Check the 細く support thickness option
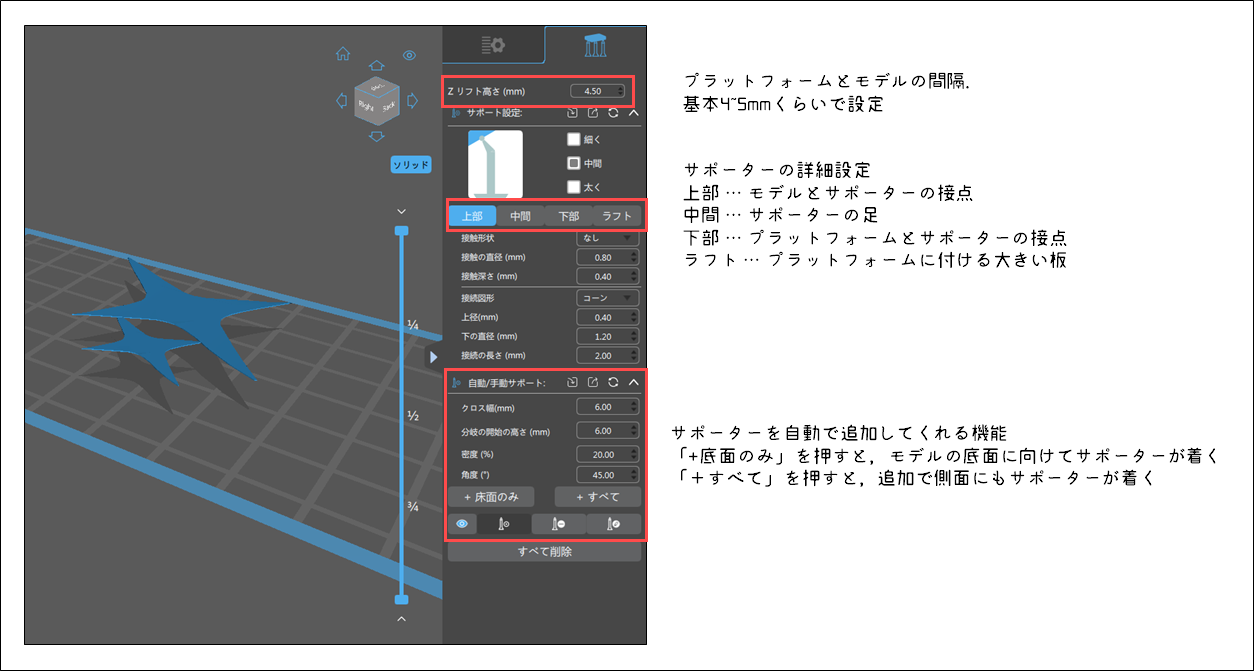The image size is (1254, 671). click(x=574, y=140)
